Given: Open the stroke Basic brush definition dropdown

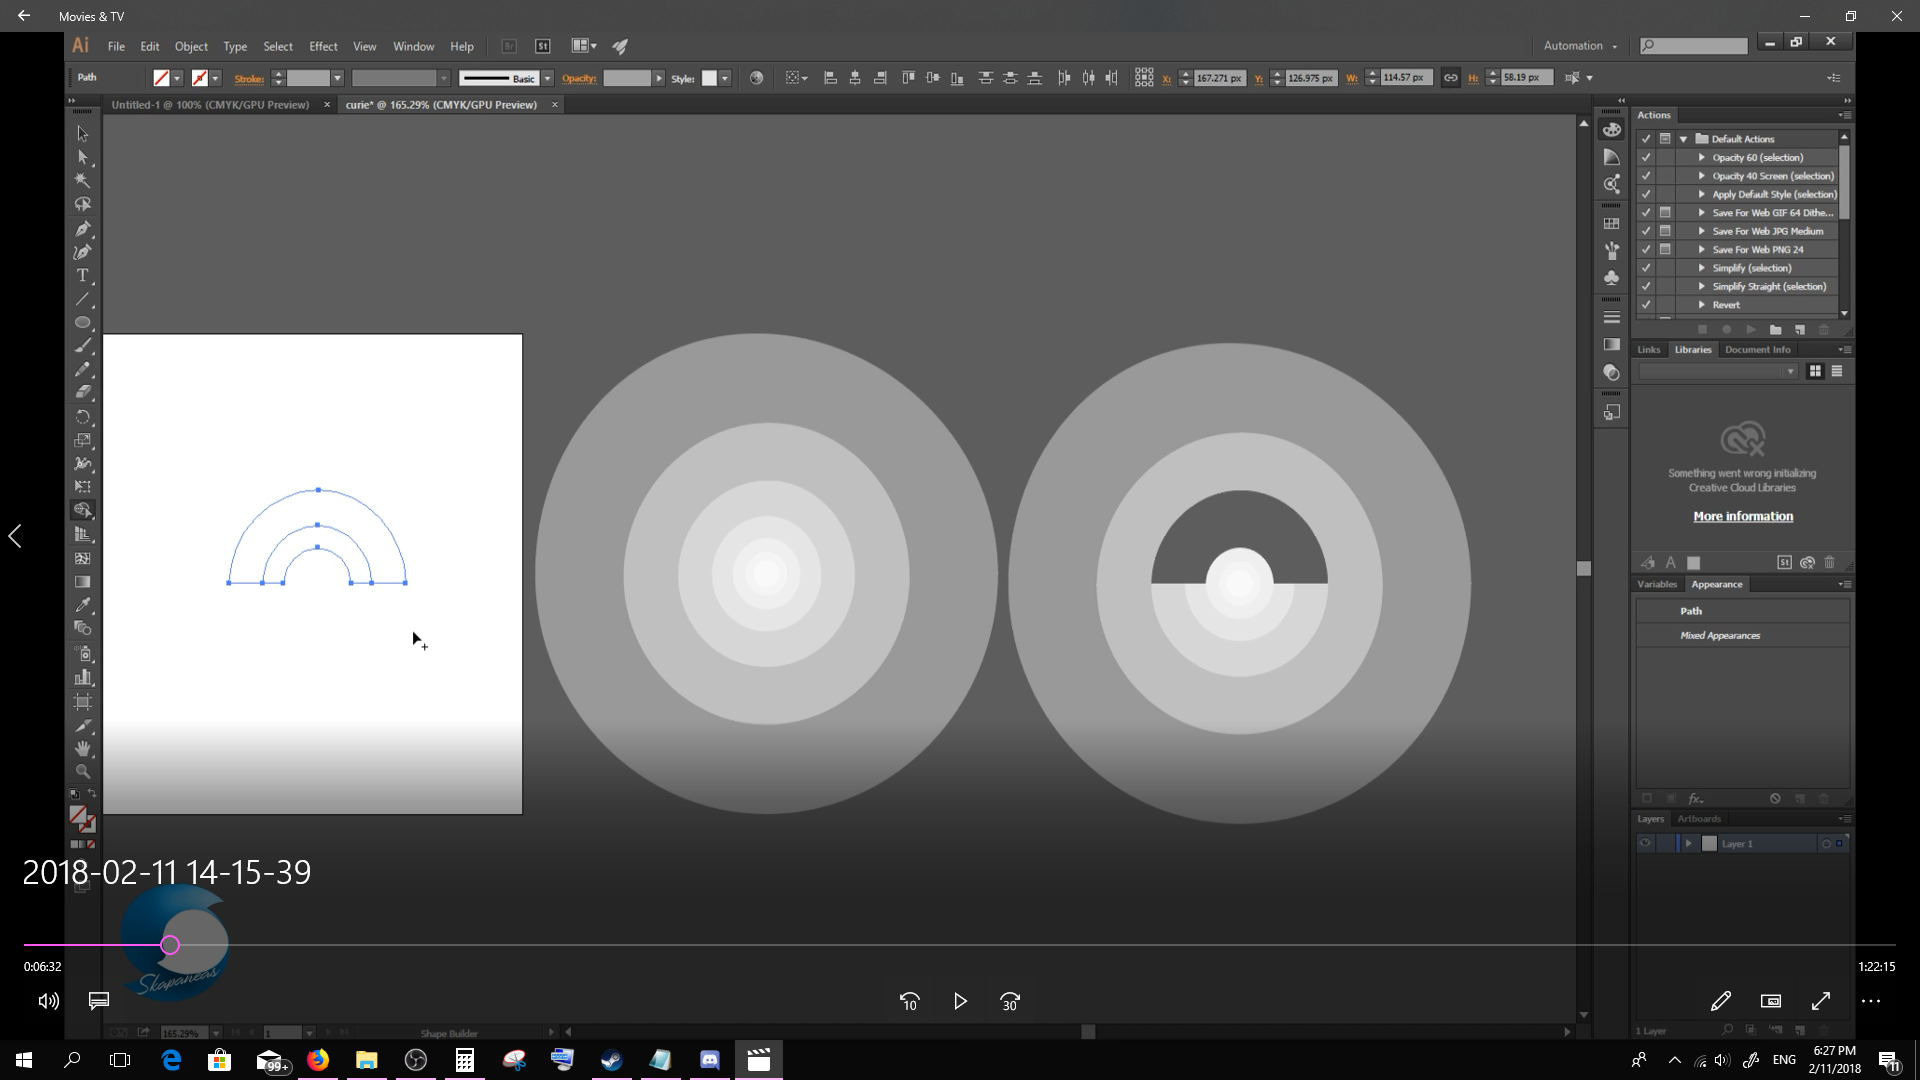Looking at the screenshot, I should pyautogui.click(x=548, y=78).
